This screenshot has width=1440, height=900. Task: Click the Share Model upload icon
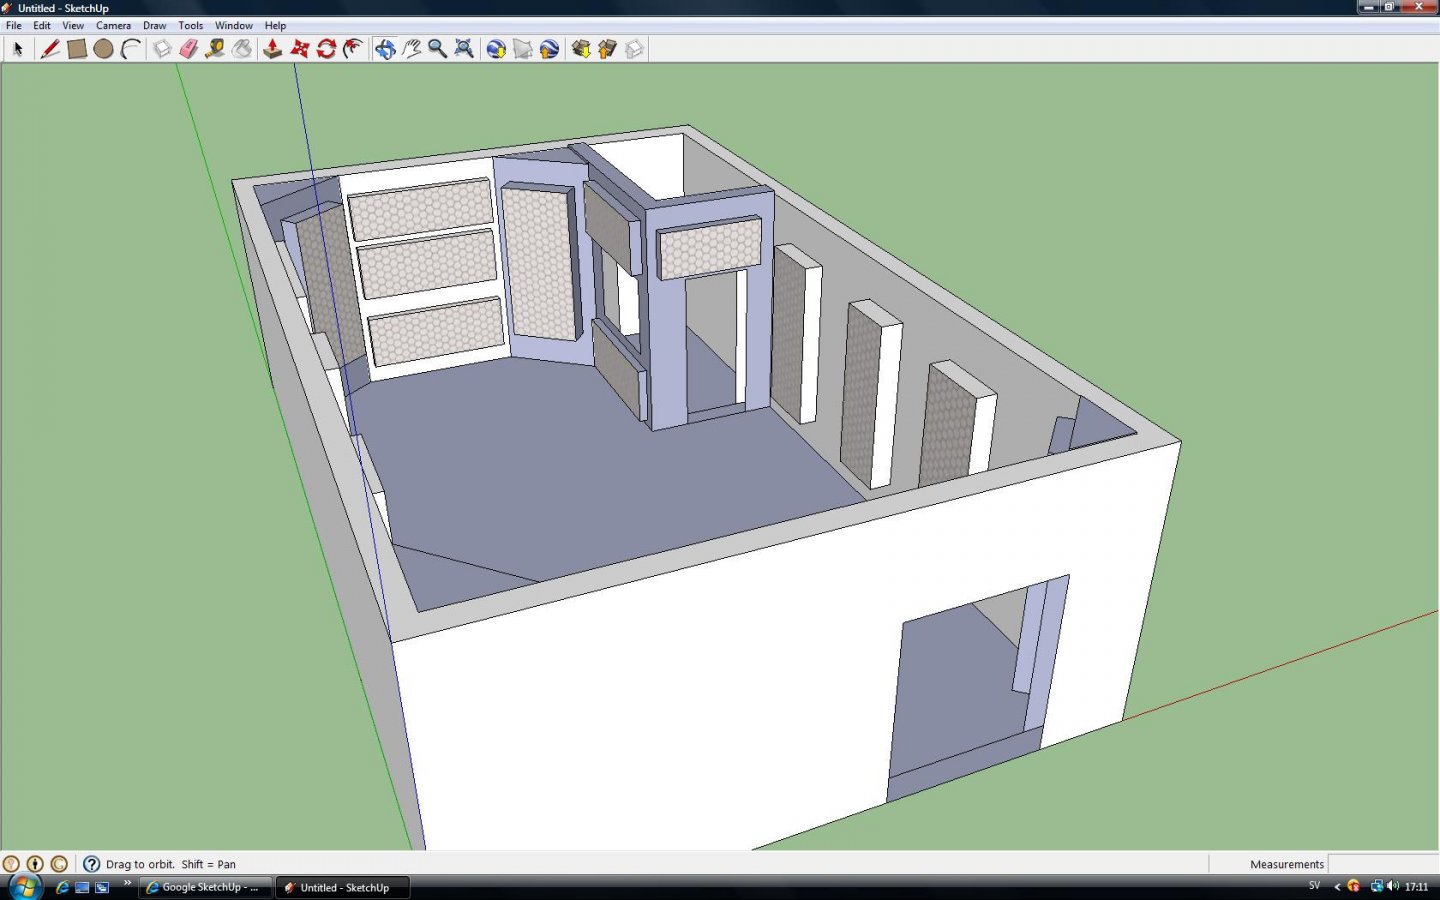pos(607,48)
